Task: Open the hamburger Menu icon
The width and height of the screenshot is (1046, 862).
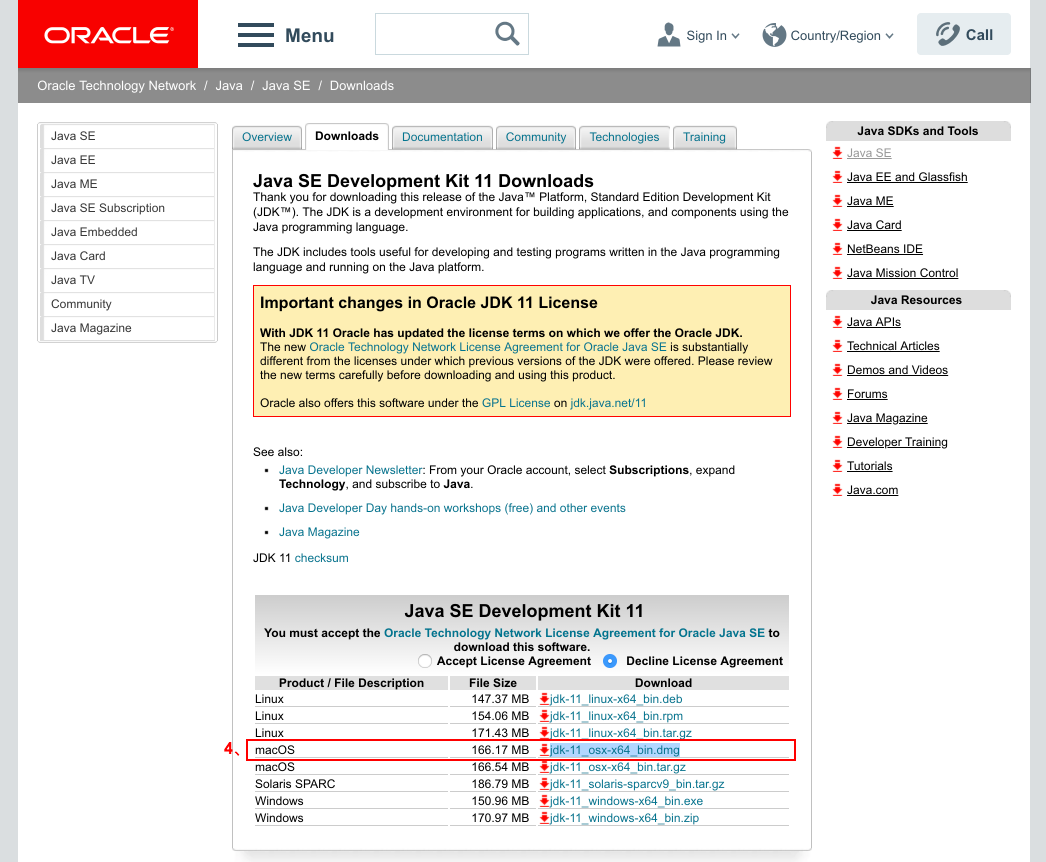Action: point(255,35)
